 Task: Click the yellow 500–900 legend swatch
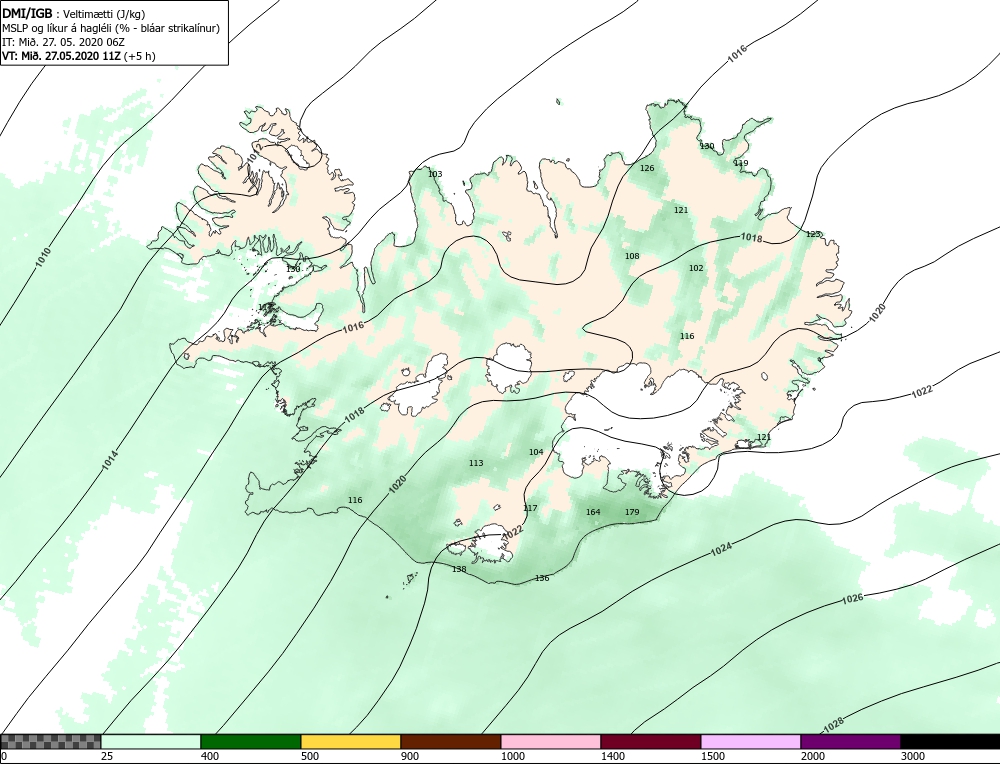click(x=351, y=741)
